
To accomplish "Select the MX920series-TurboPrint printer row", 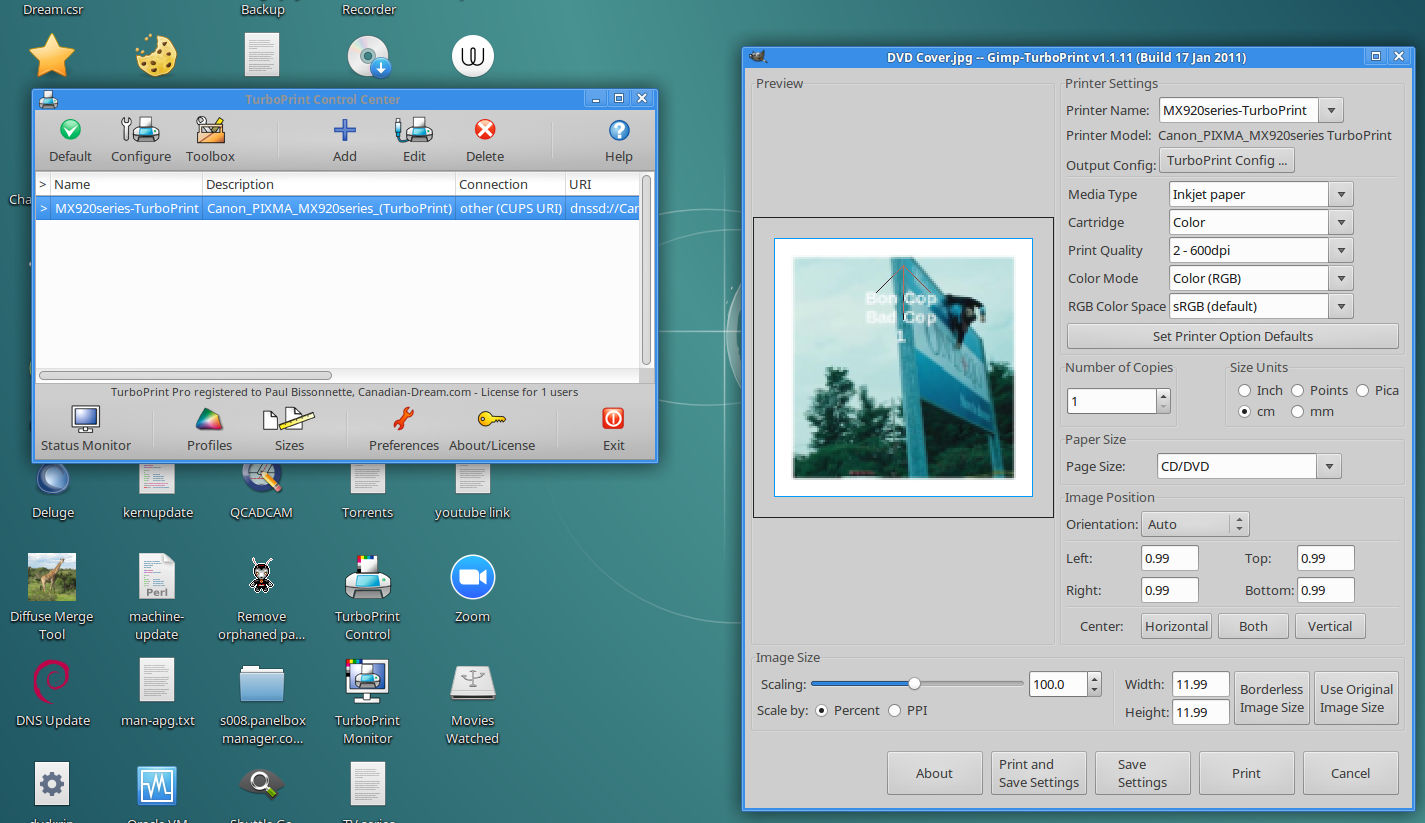I will (126, 209).
